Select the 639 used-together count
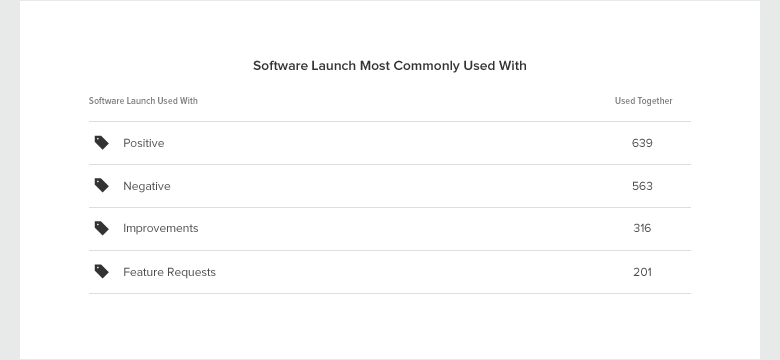This screenshot has height=360, width=780. 642,143
